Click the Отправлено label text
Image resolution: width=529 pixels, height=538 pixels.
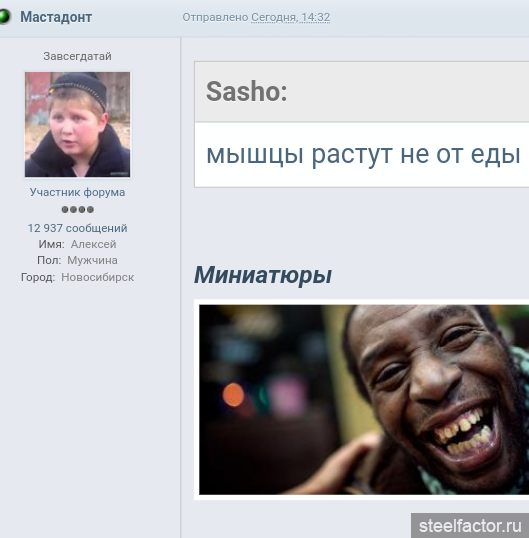[x=215, y=17]
